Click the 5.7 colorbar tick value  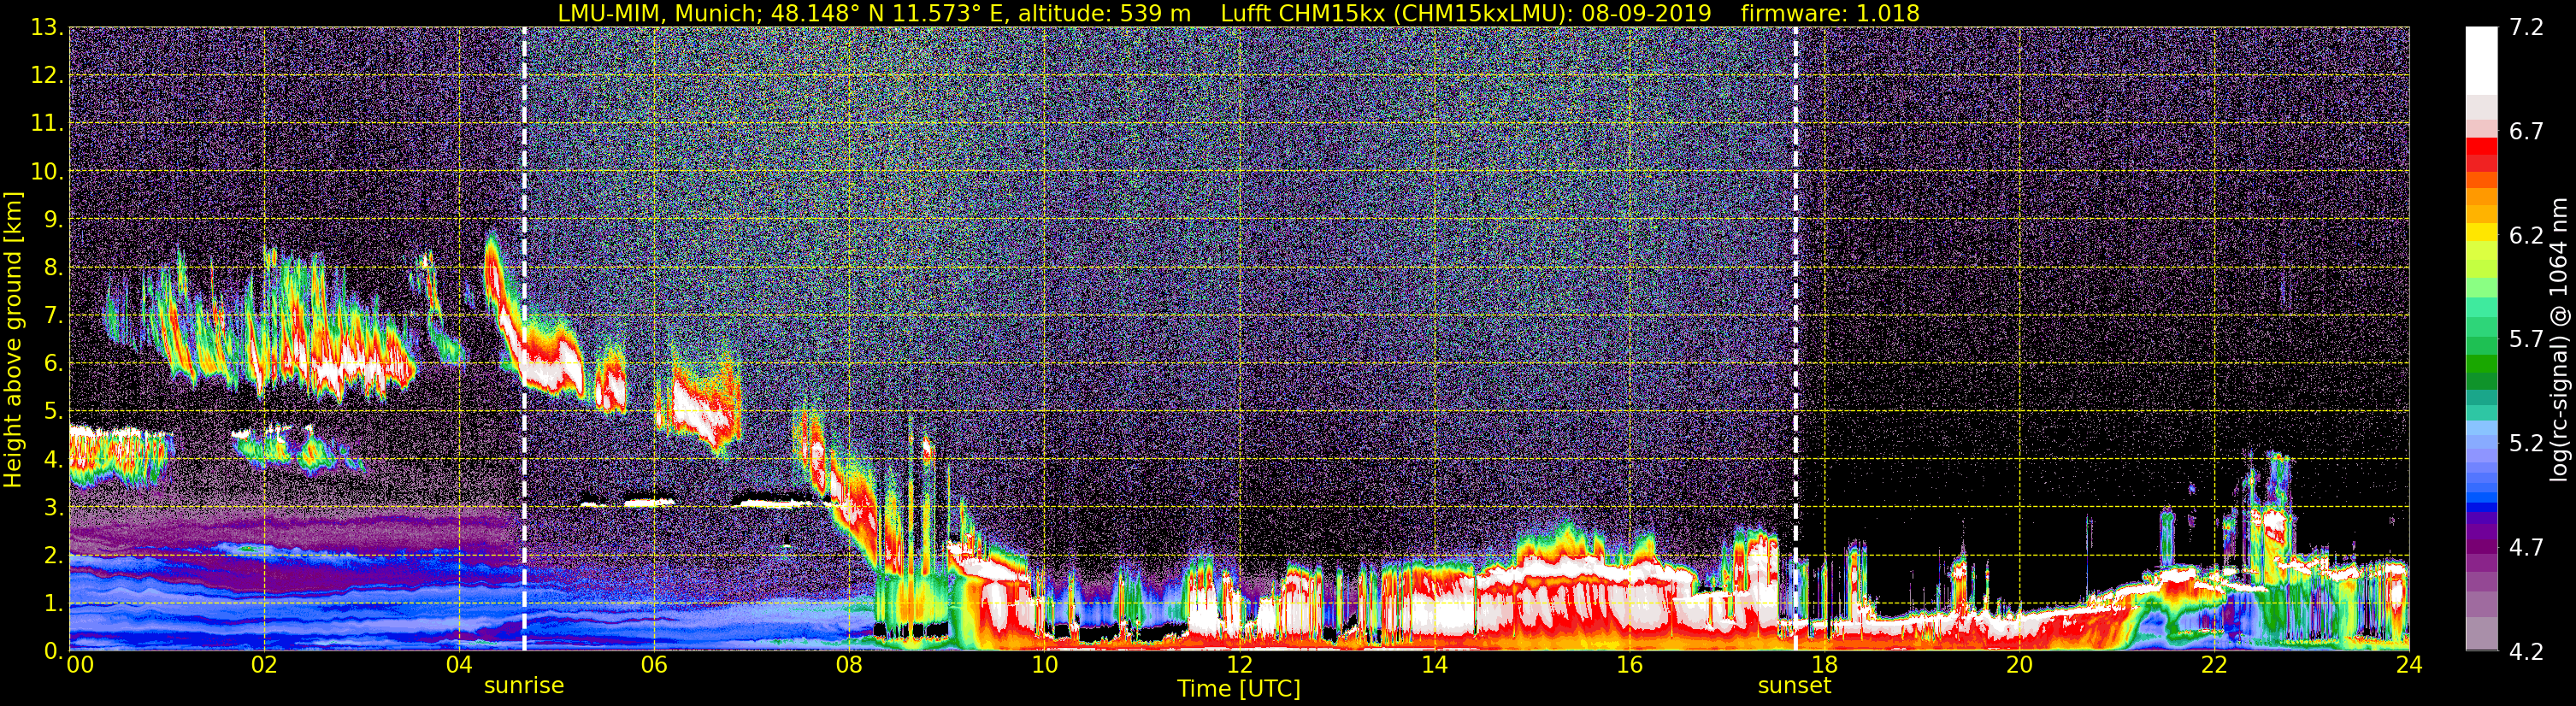(2526, 340)
